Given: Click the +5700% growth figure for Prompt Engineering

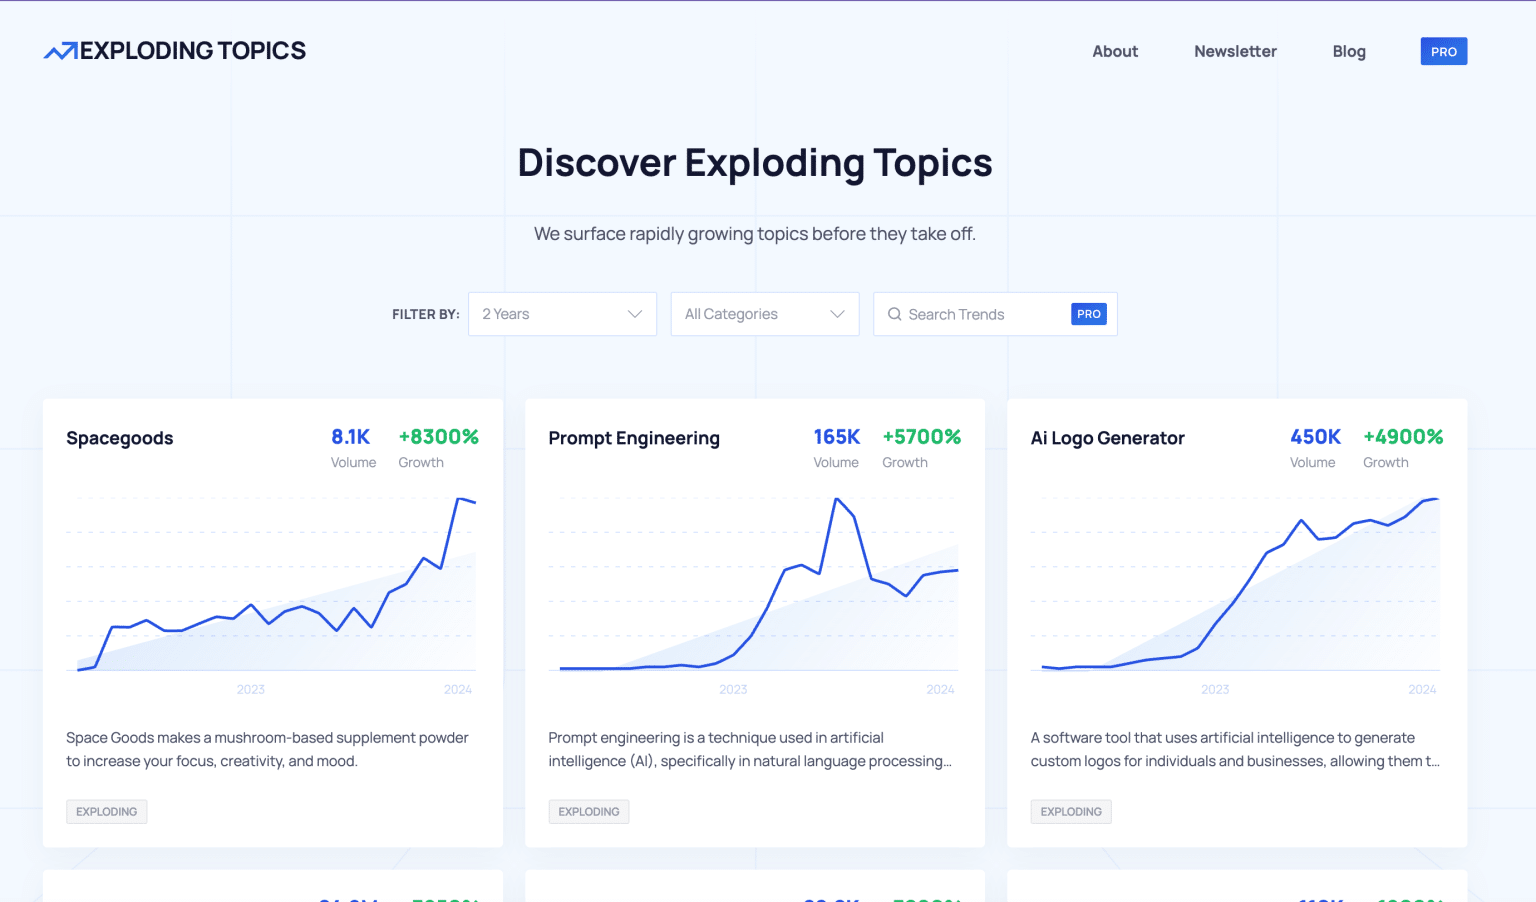Looking at the screenshot, I should 921,436.
